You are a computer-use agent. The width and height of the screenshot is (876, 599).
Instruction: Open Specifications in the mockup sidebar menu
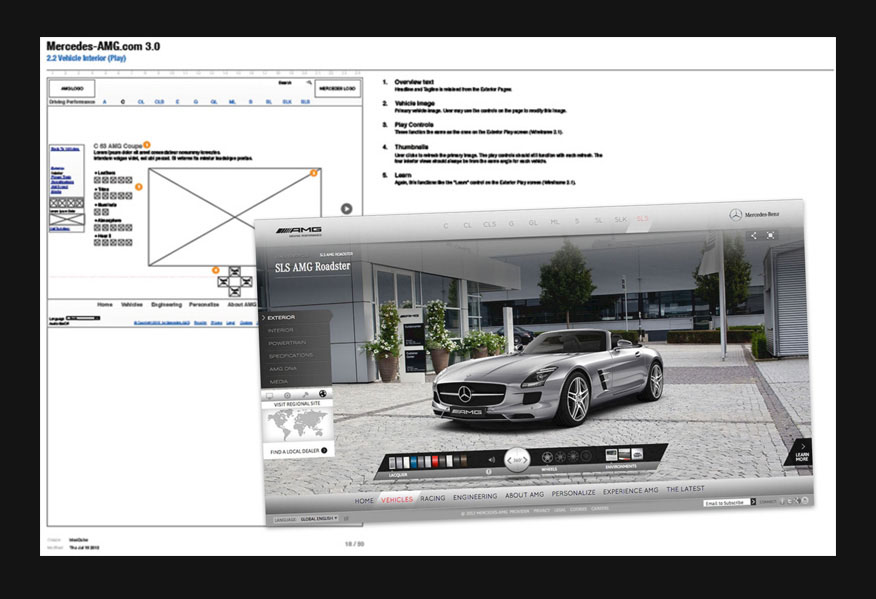(291, 356)
